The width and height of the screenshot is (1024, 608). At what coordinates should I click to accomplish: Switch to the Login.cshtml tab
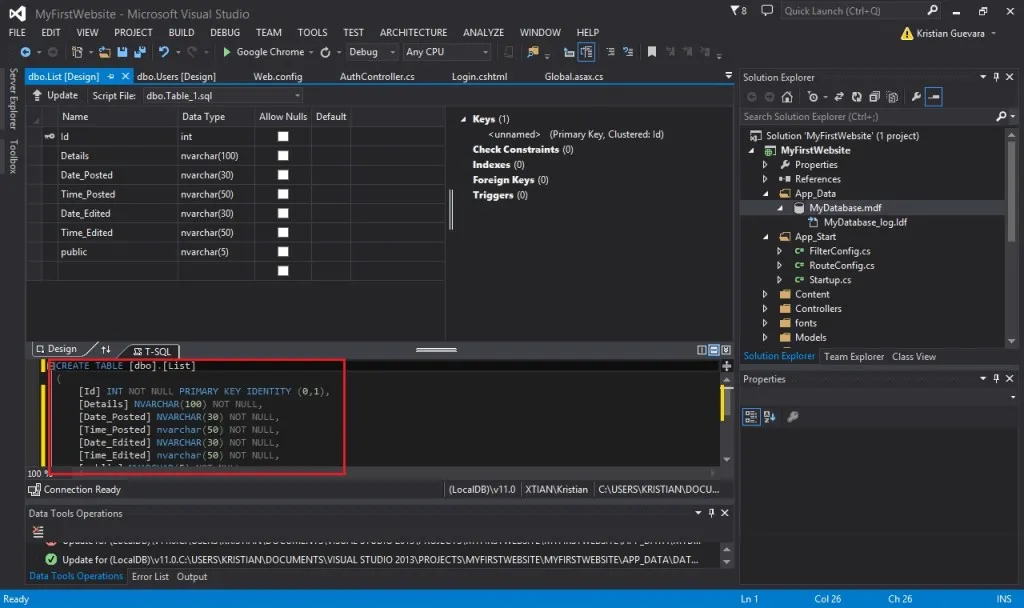tap(479, 76)
